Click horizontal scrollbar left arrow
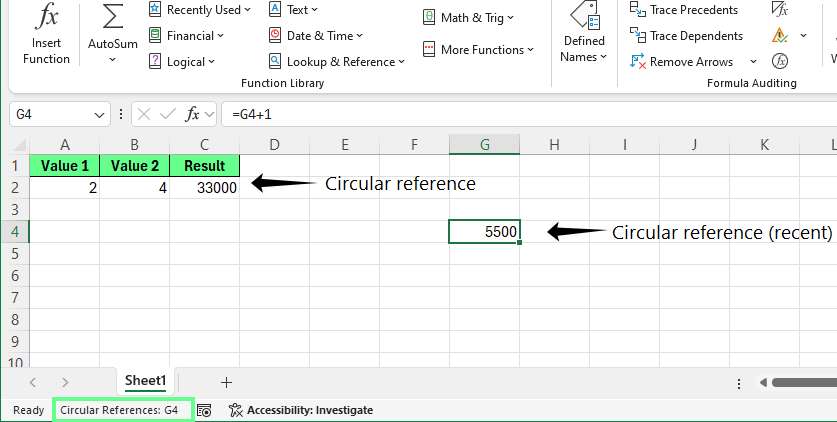837x422 pixels. tap(763, 382)
